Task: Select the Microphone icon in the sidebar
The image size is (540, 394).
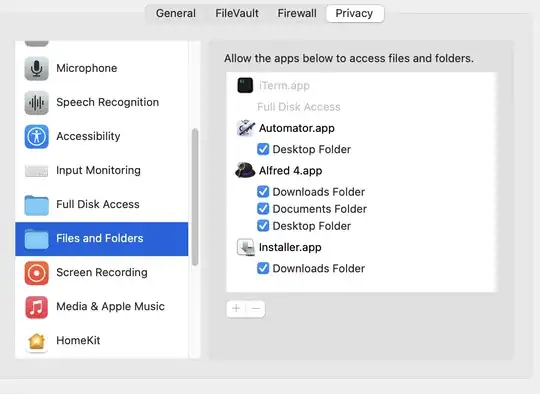Action: pos(37,68)
